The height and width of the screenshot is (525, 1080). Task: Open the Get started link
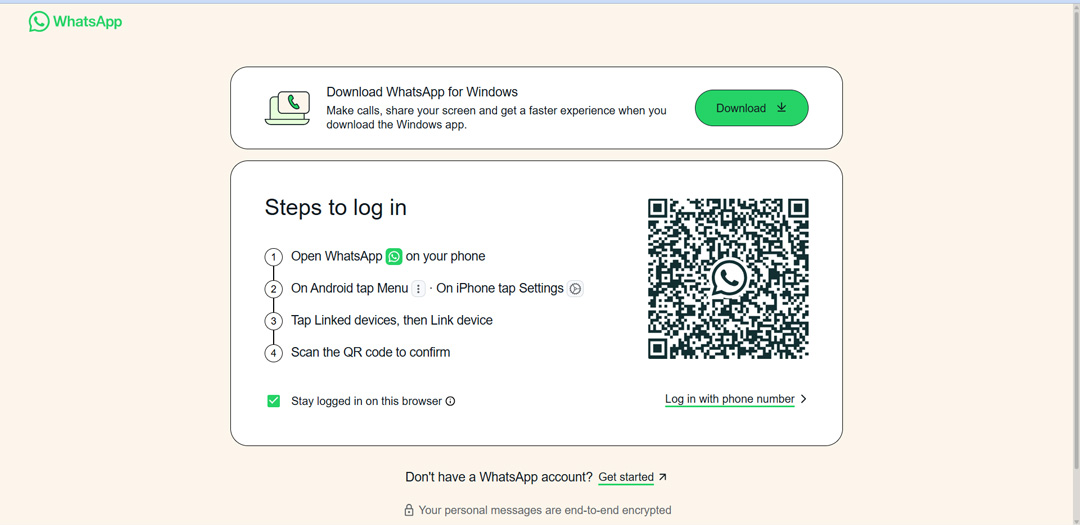pyautogui.click(x=625, y=477)
